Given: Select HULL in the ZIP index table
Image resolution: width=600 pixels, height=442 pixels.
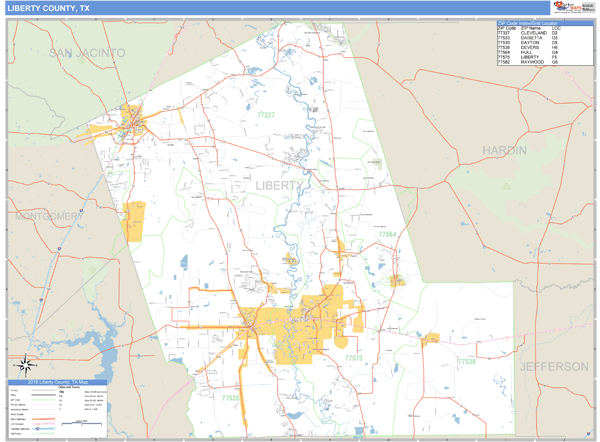Looking at the screenshot, I should tap(527, 52).
